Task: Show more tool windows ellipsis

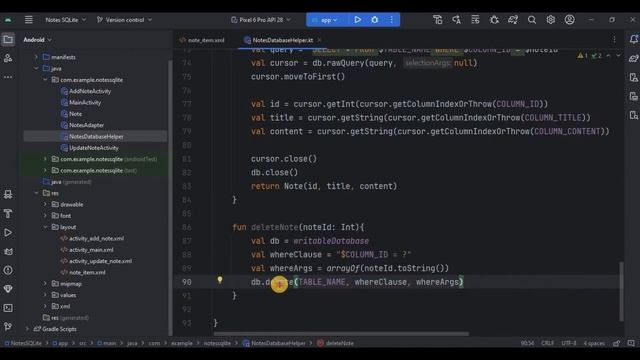Action: tap(8, 77)
